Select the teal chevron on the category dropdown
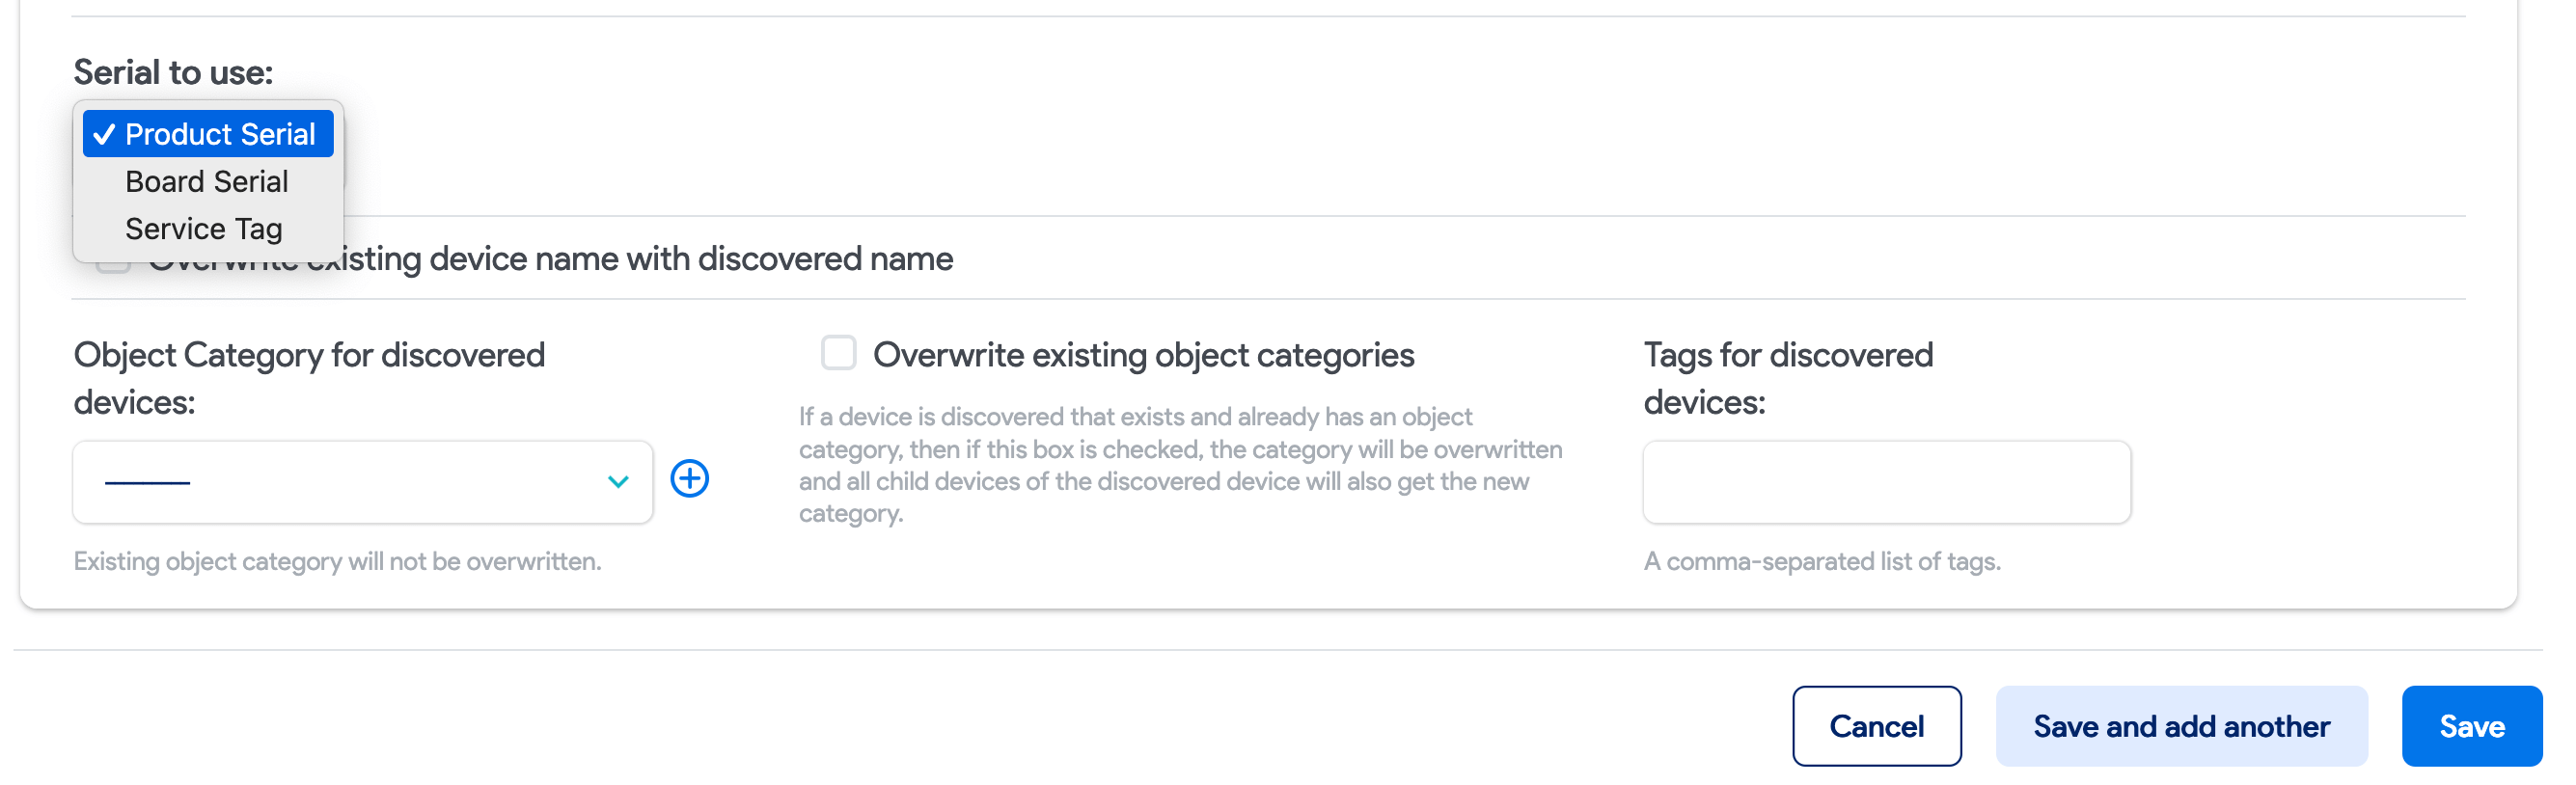The height and width of the screenshot is (785, 2576). point(617,482)
